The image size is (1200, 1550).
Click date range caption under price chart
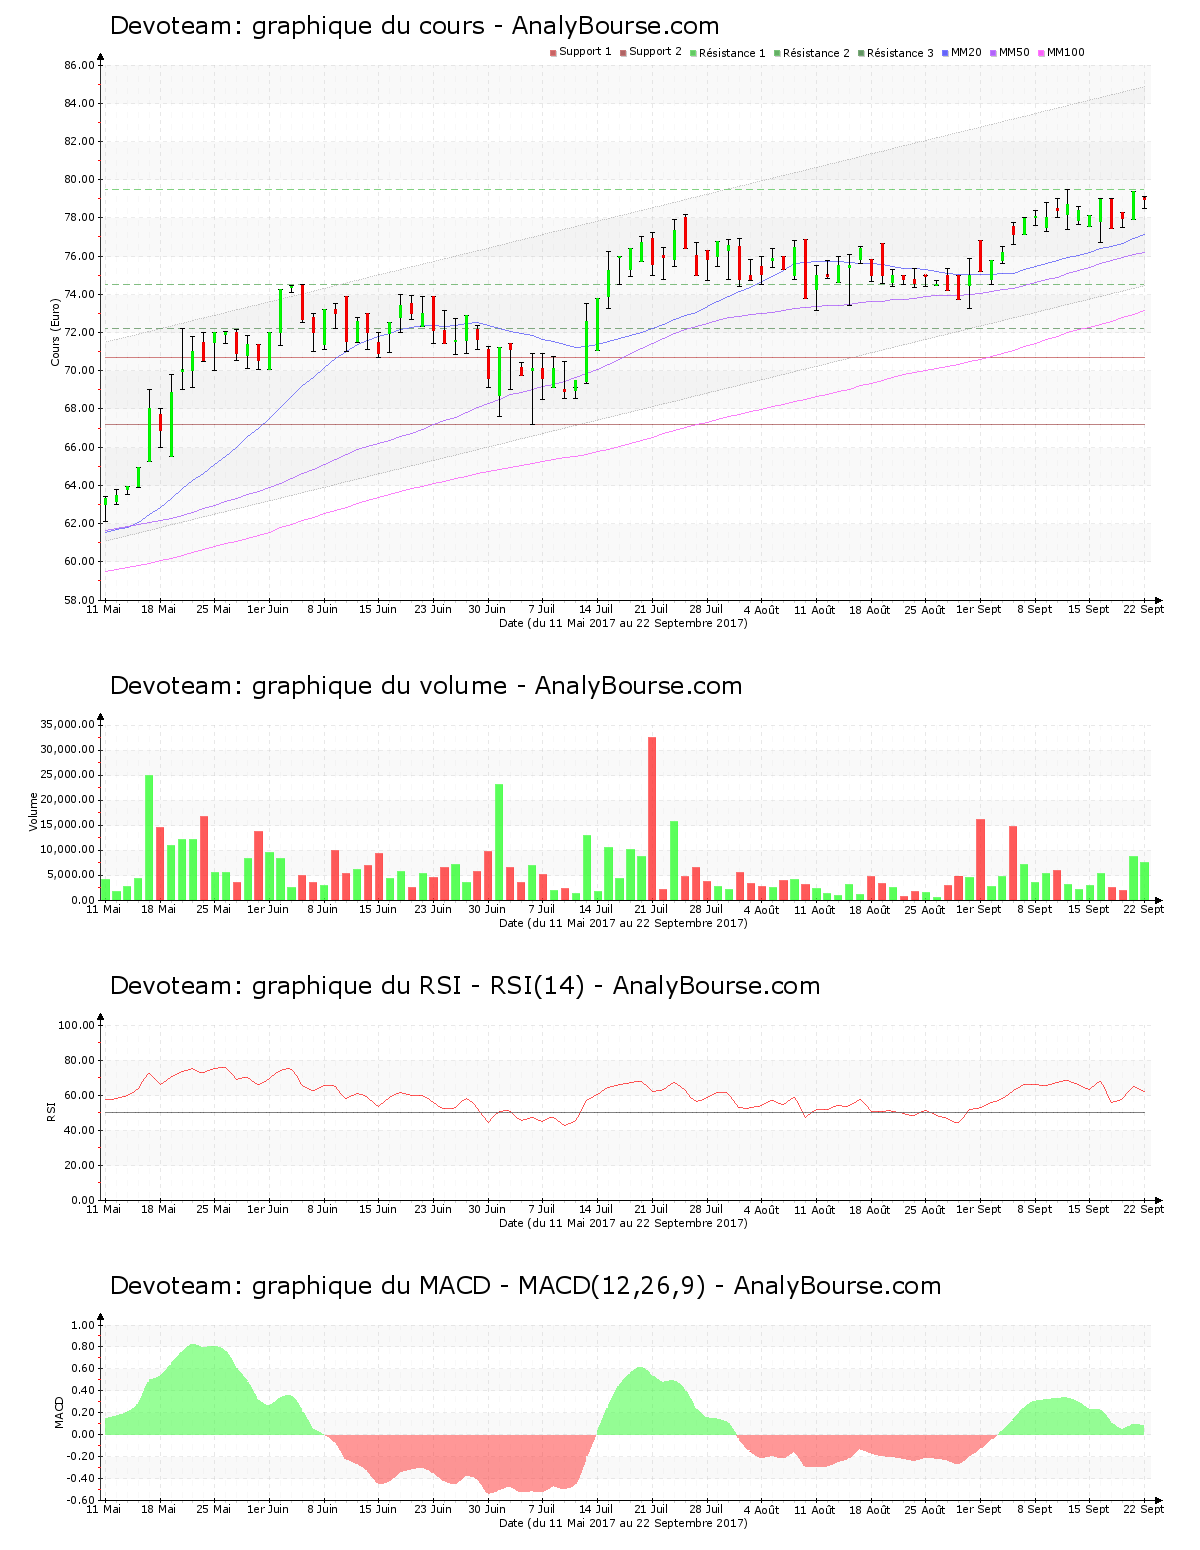tap(623, 623)
